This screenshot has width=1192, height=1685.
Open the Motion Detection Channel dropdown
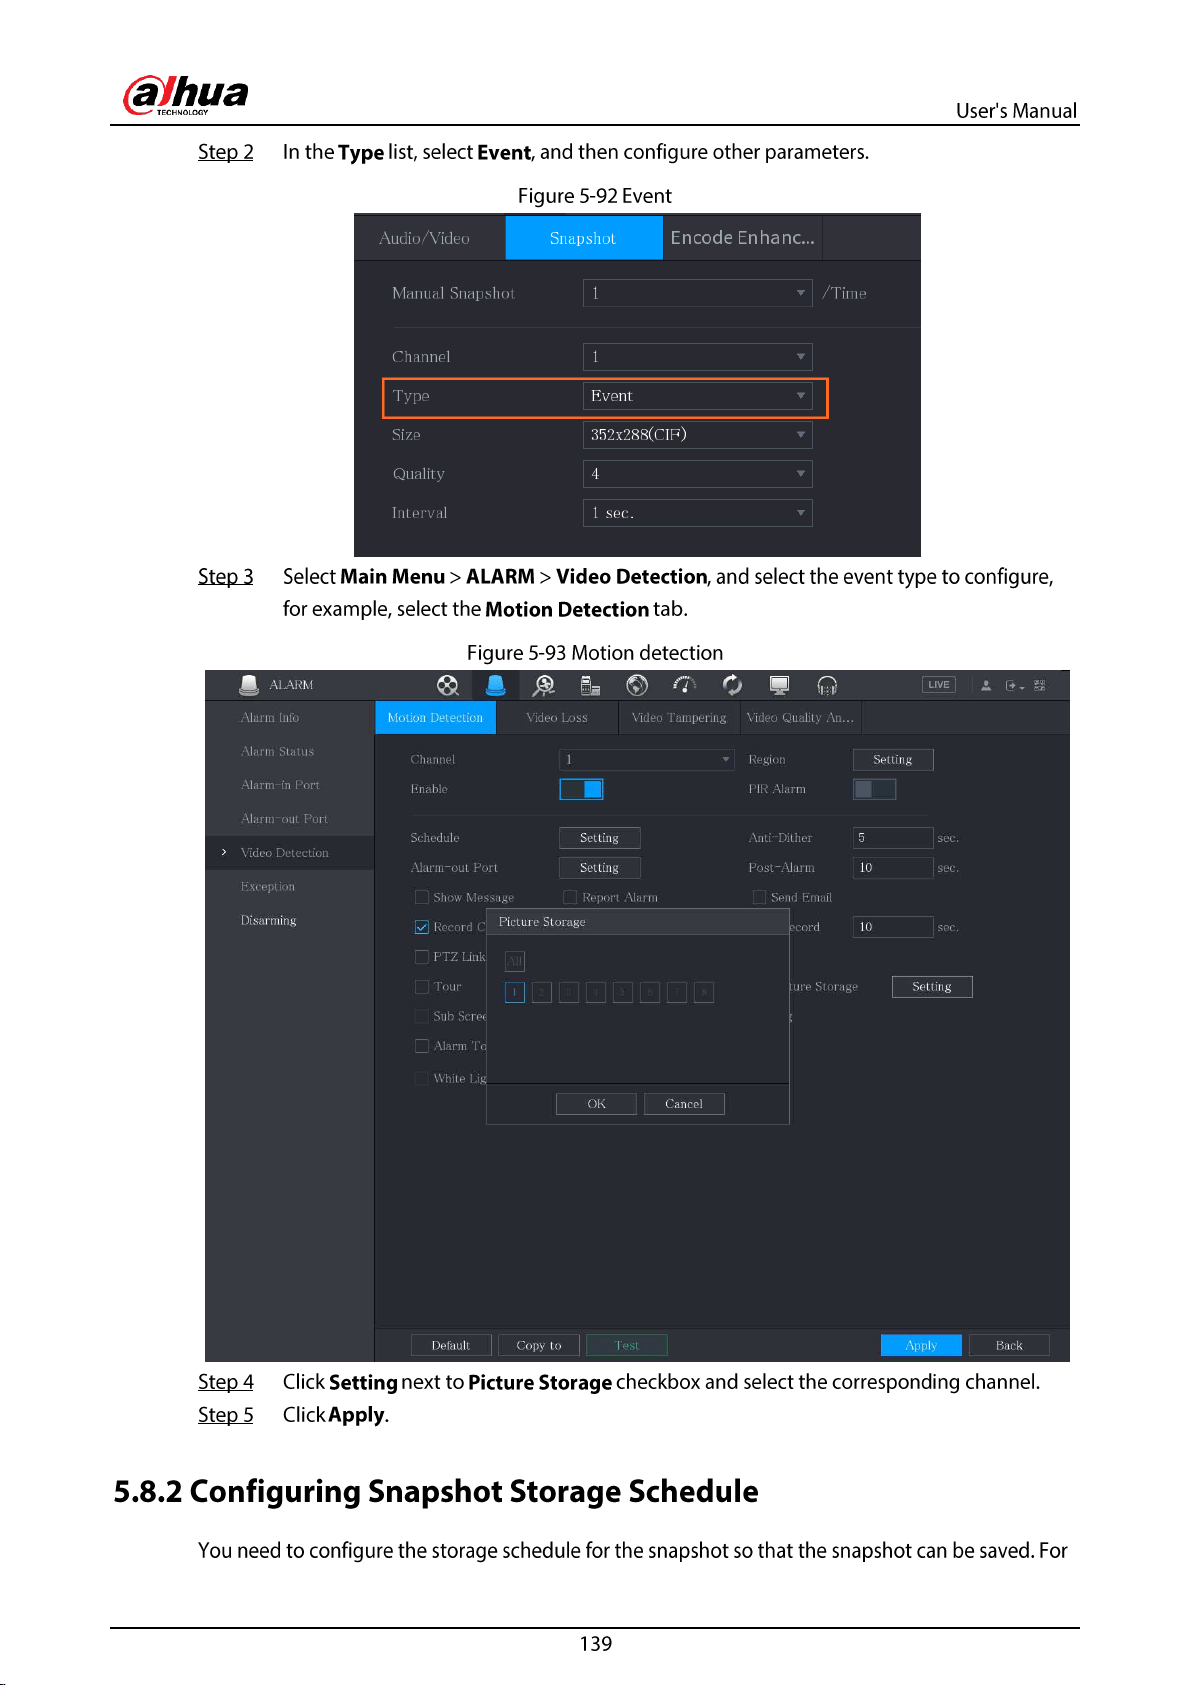tap(647, 760)
